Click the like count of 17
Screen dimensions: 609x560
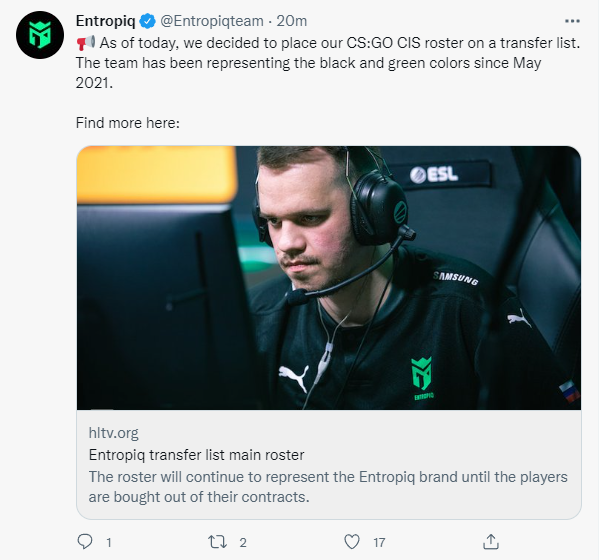[x=378, y=543]
